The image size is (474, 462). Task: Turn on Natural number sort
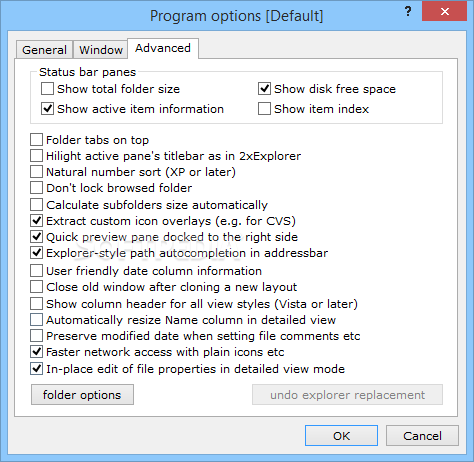pos(36,172)
